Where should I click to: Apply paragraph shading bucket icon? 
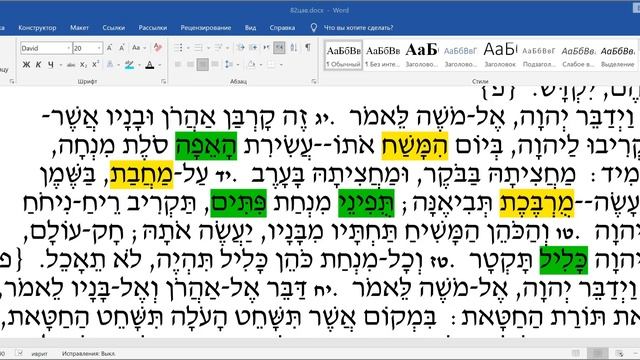[251, 64]
